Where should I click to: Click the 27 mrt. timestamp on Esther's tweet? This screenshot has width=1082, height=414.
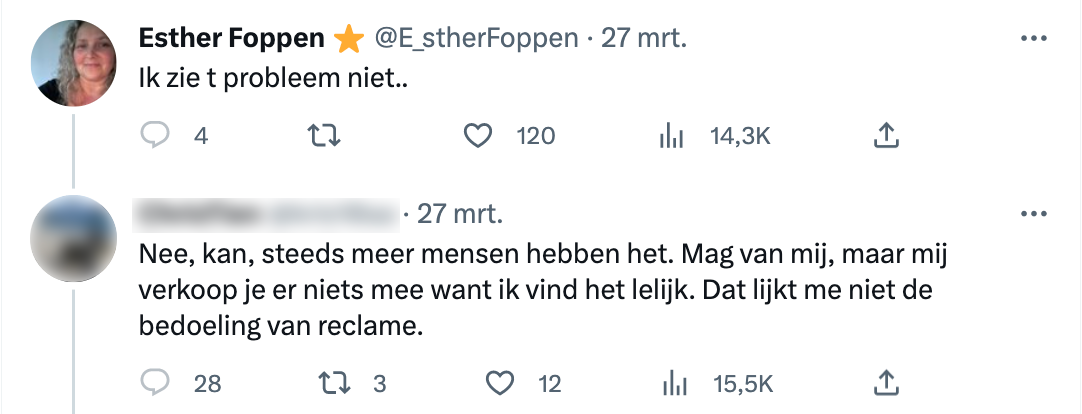coord(646,39)
